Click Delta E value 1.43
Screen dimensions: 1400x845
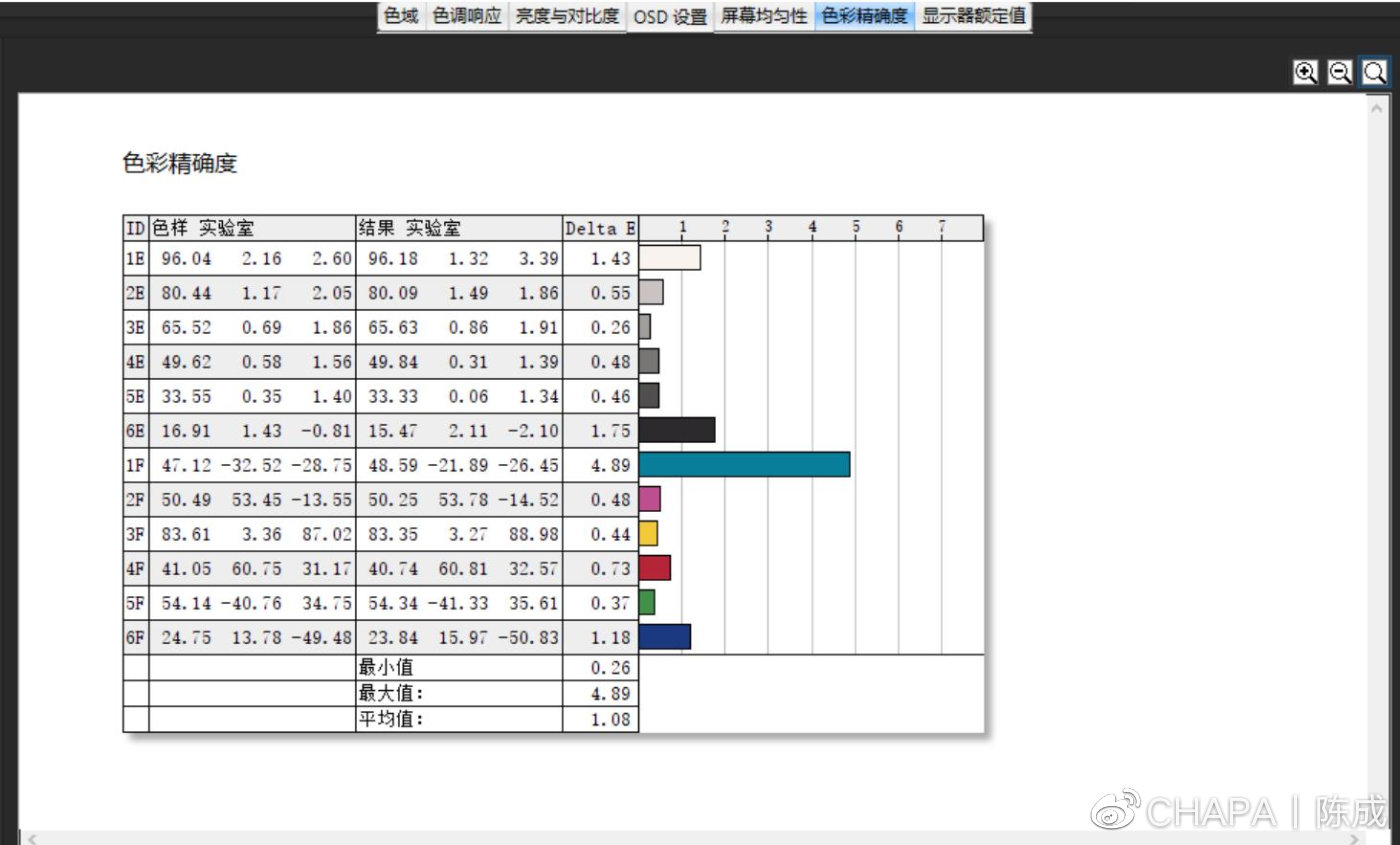[611, 259]
